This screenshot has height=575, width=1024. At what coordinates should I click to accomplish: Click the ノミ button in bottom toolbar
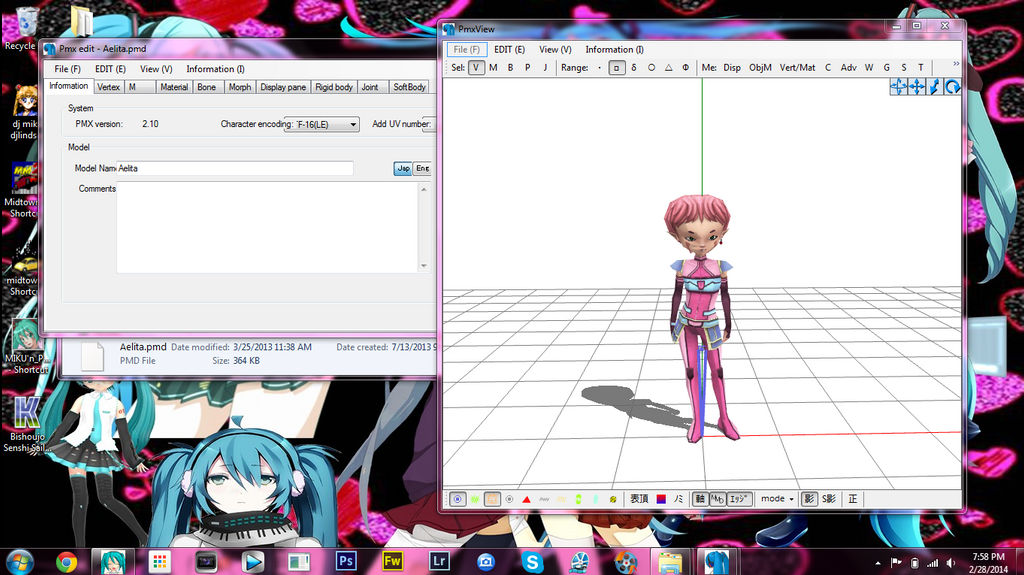coord(679,499)
